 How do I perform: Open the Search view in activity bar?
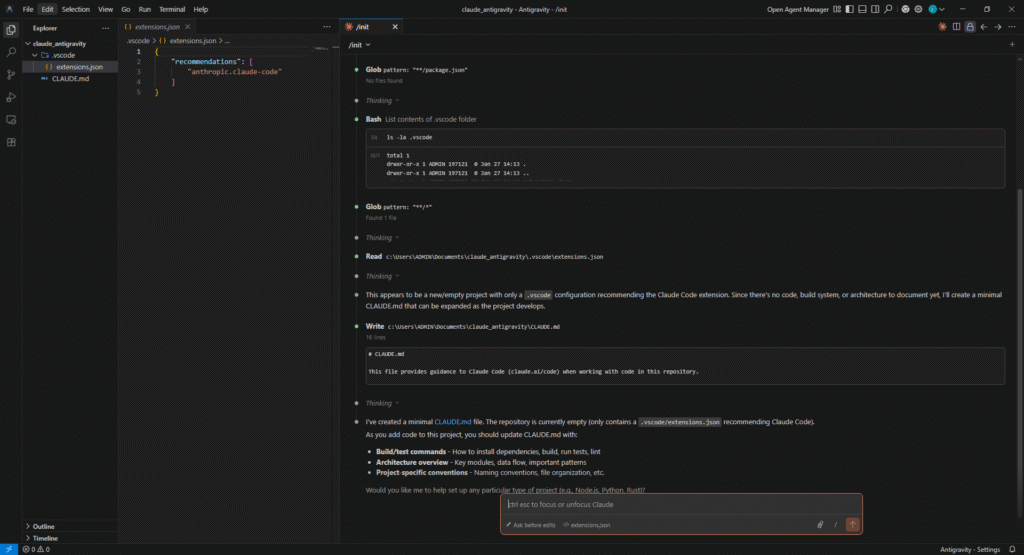(11, 52)
